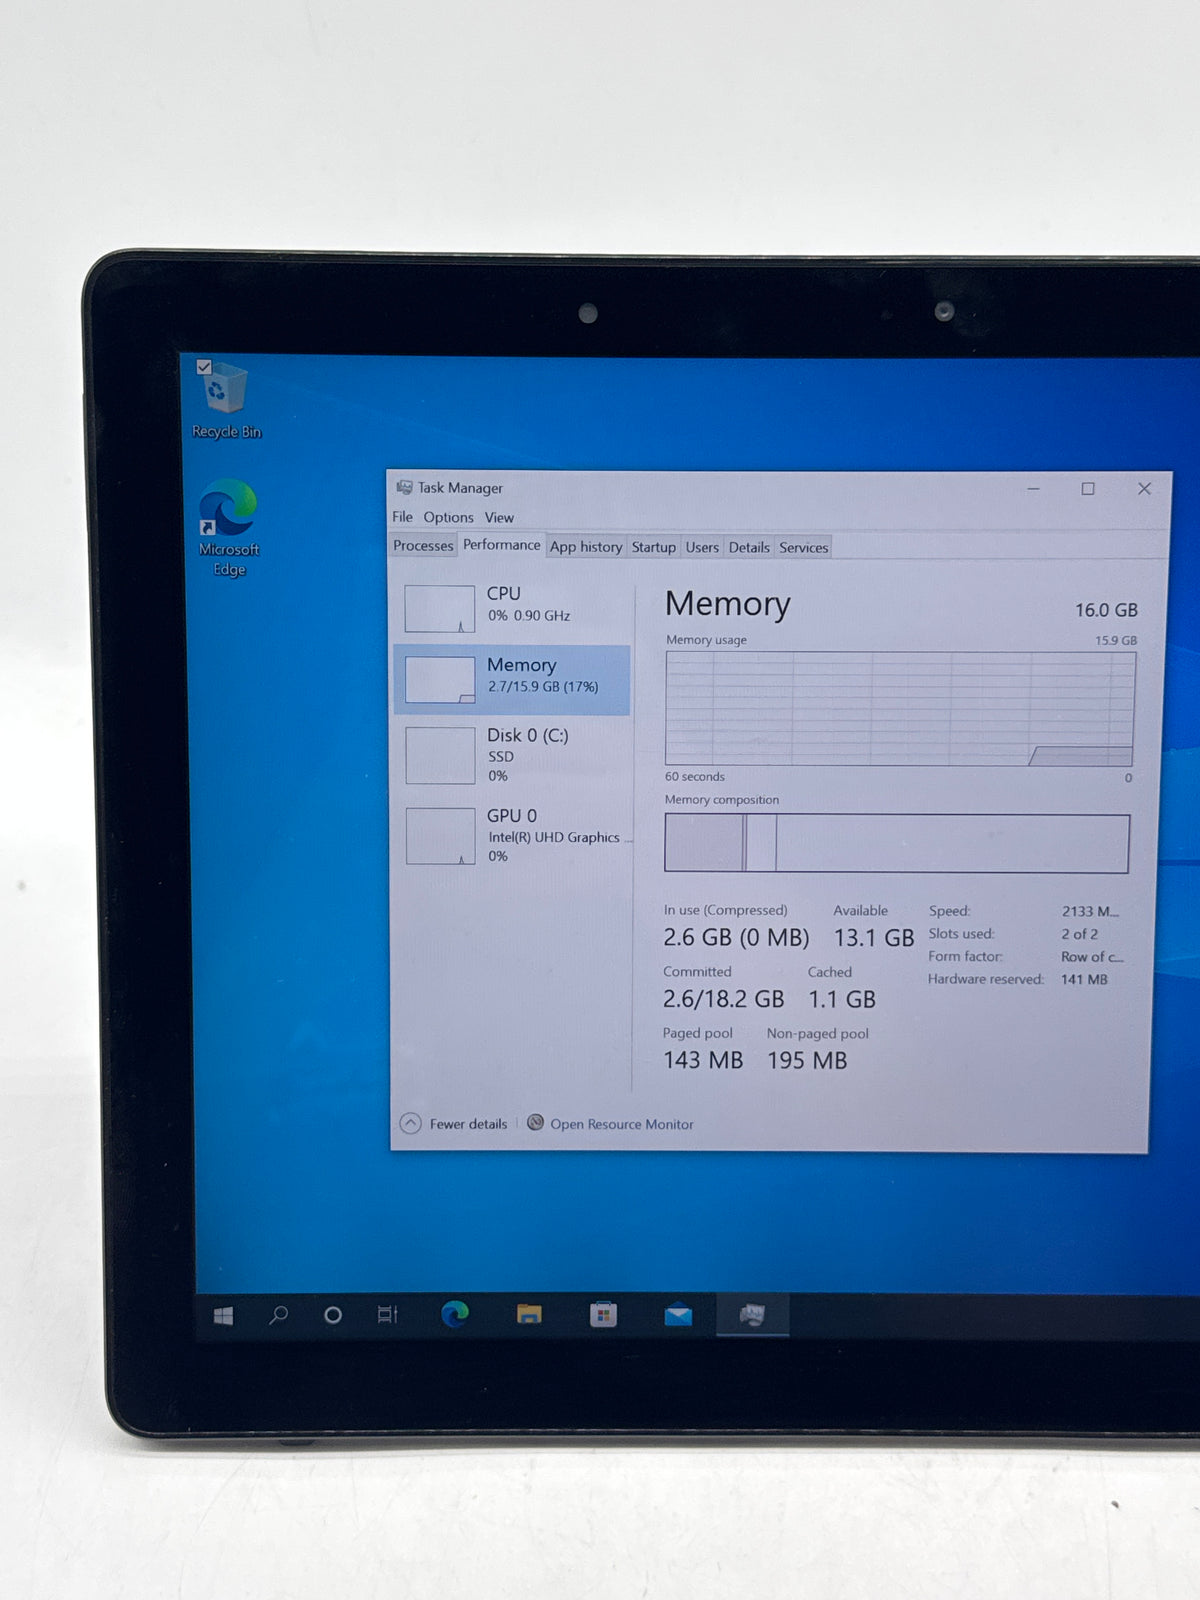This screenshot has height=1600, width=1200.
Task: Launch Microsoft Edge from the desktop shortcut
Action: [228, 528]
